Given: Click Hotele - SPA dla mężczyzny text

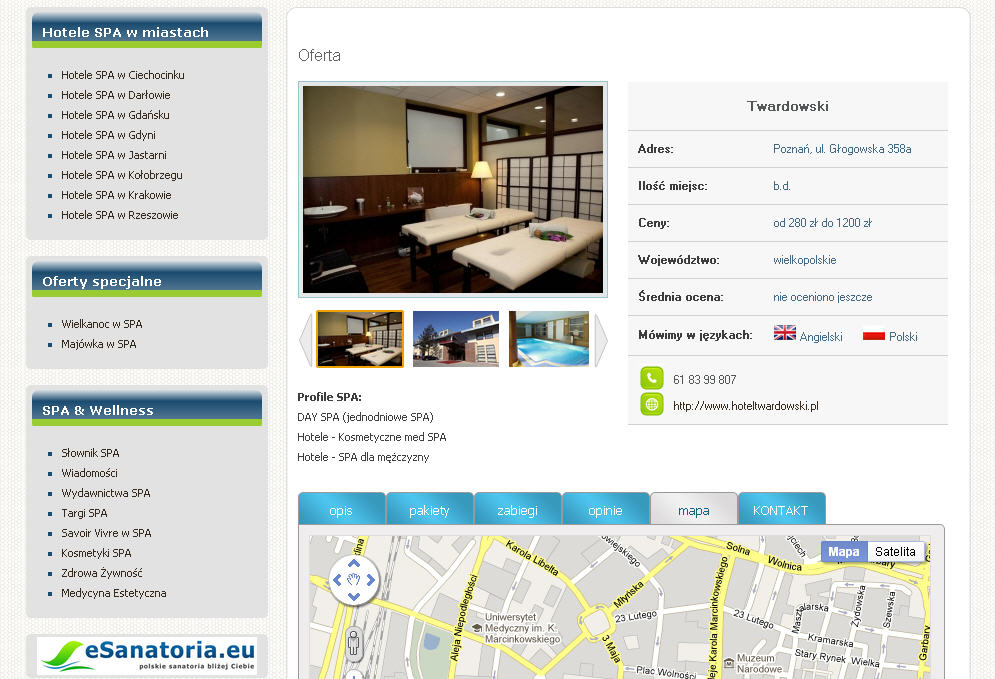Looking at the screenshot, I should pyautogui.click(x=363, y=457).
